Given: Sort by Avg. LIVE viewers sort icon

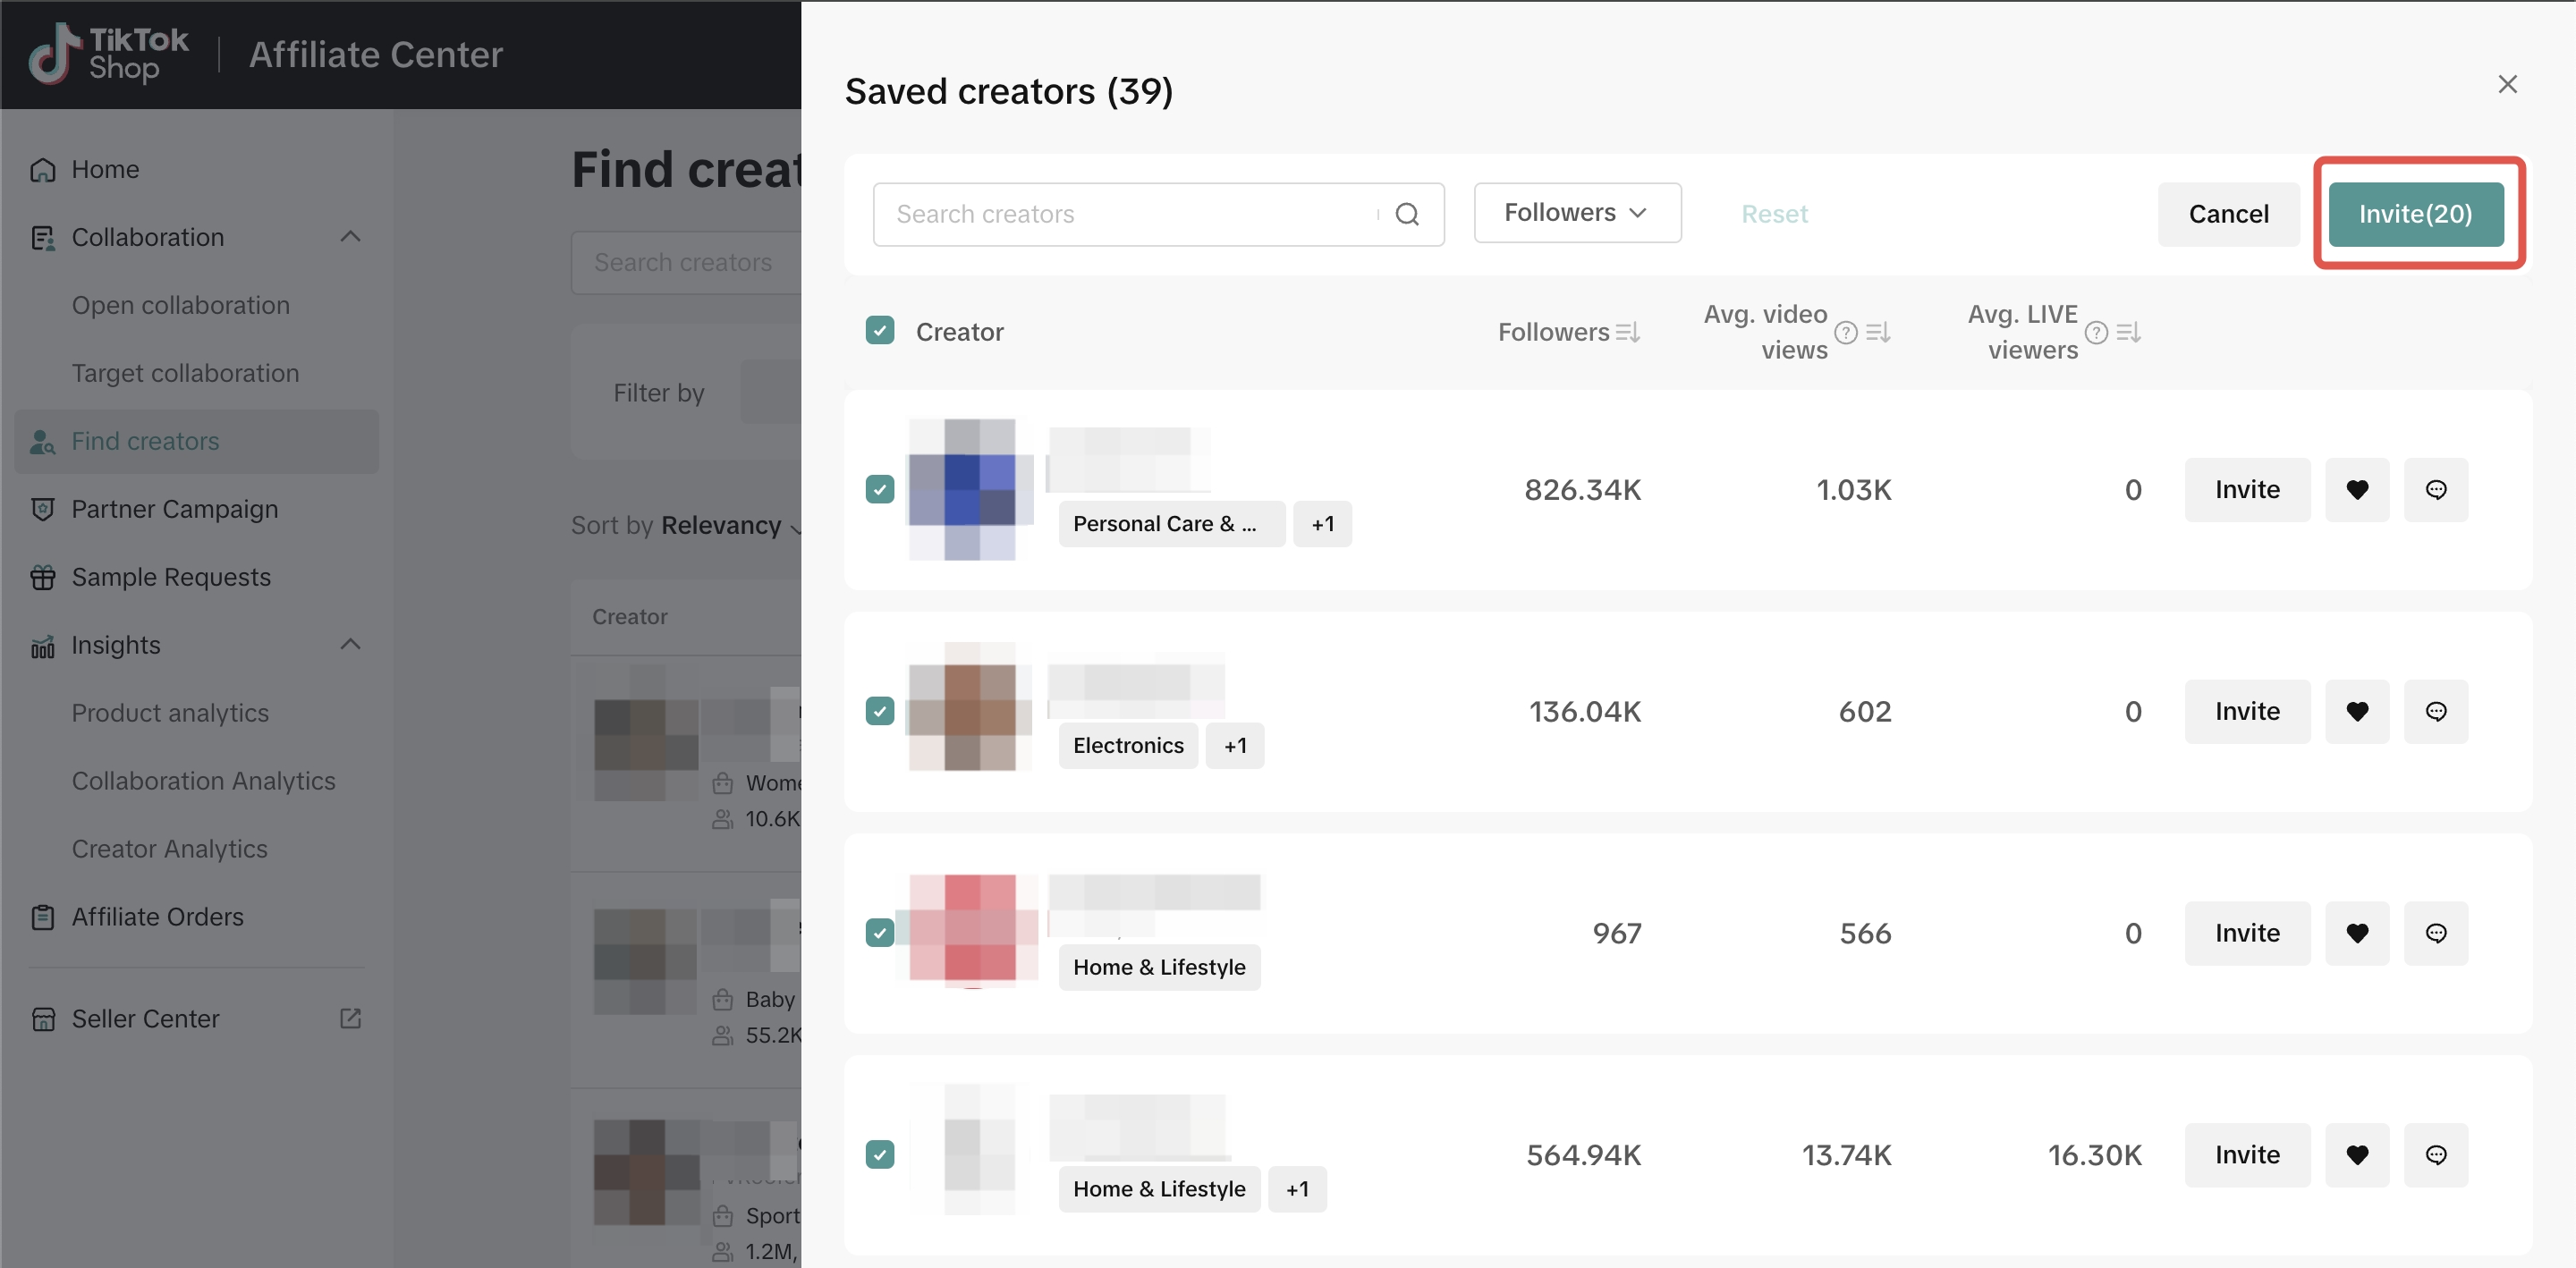Looking at the screenshot, I should click(2128, 332).
